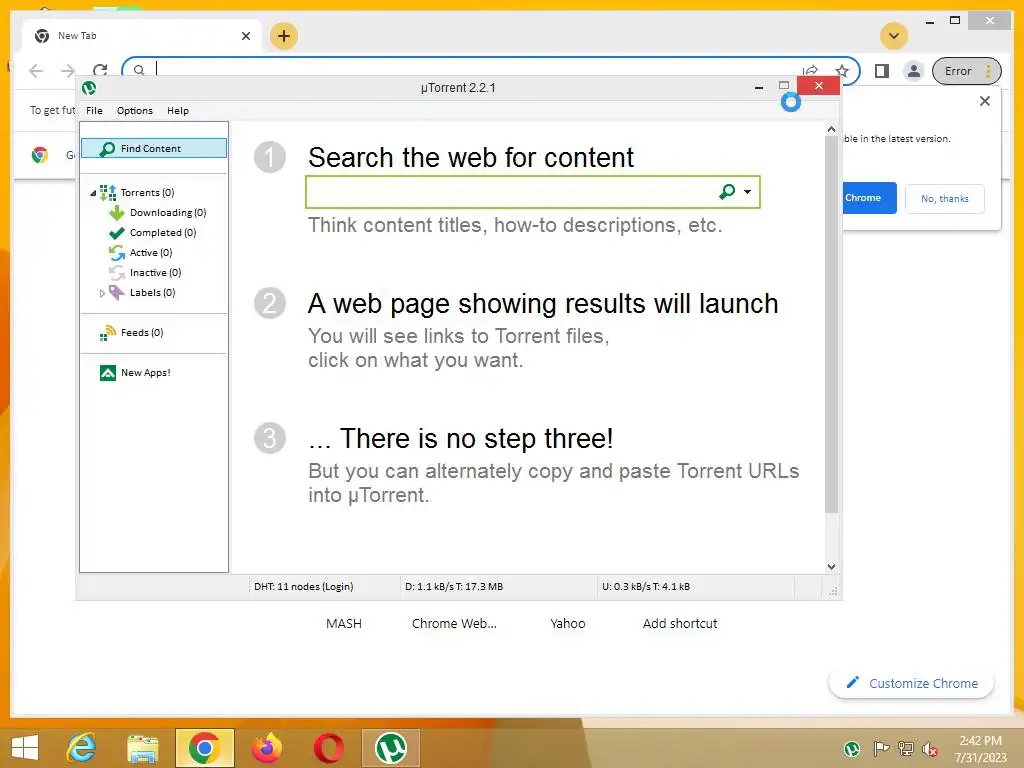Click DHT: 11 nodes (Login) status
Image resolution: width=1024 pixels, height=768 pixels.
point(304,586)
